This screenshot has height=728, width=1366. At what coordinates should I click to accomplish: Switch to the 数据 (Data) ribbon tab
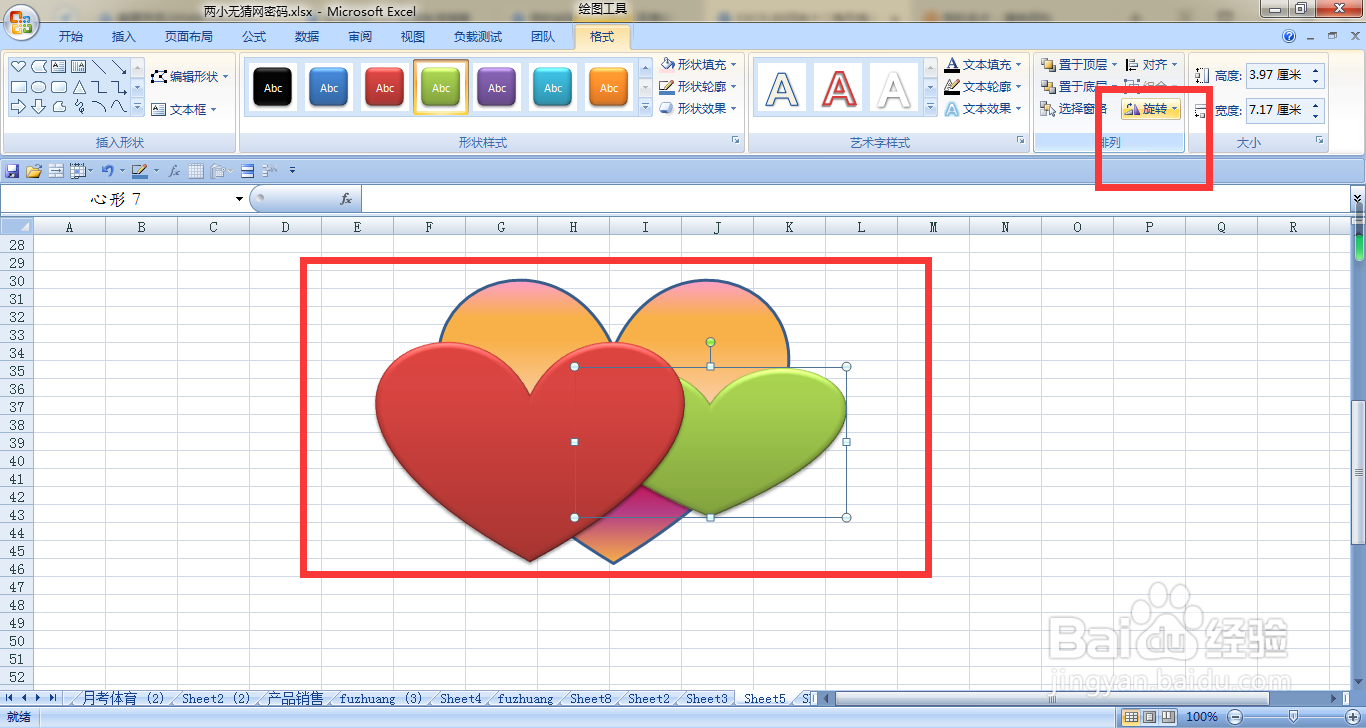pos(307,37)
